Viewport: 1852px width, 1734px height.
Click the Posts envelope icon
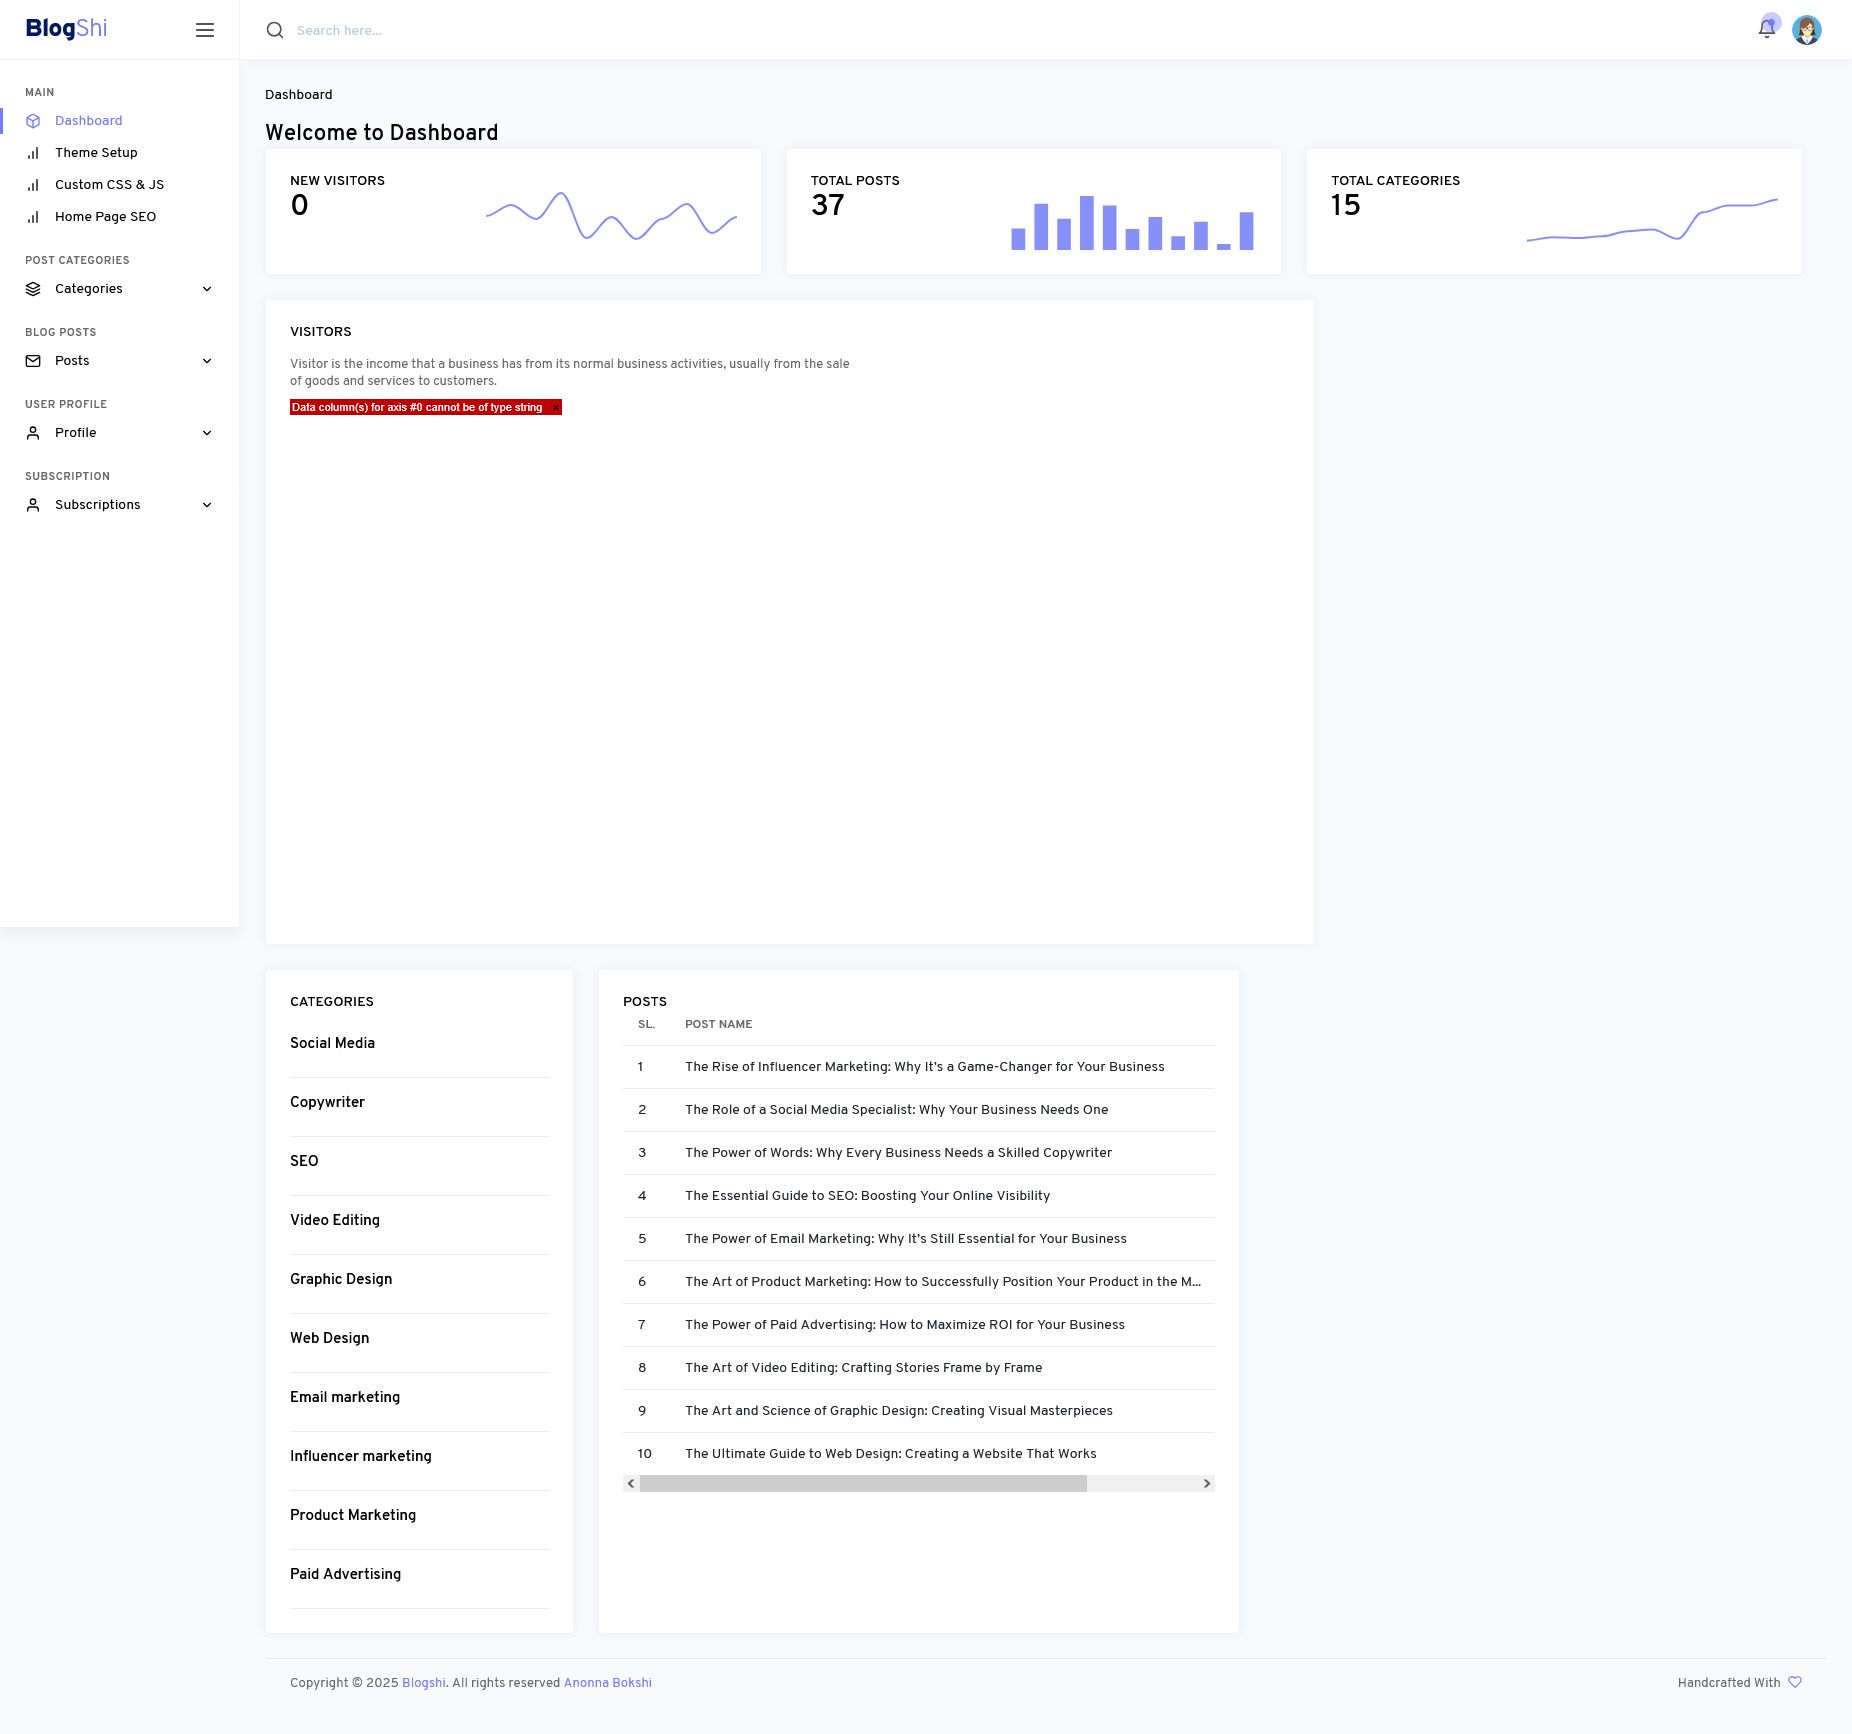coord(33,361)
